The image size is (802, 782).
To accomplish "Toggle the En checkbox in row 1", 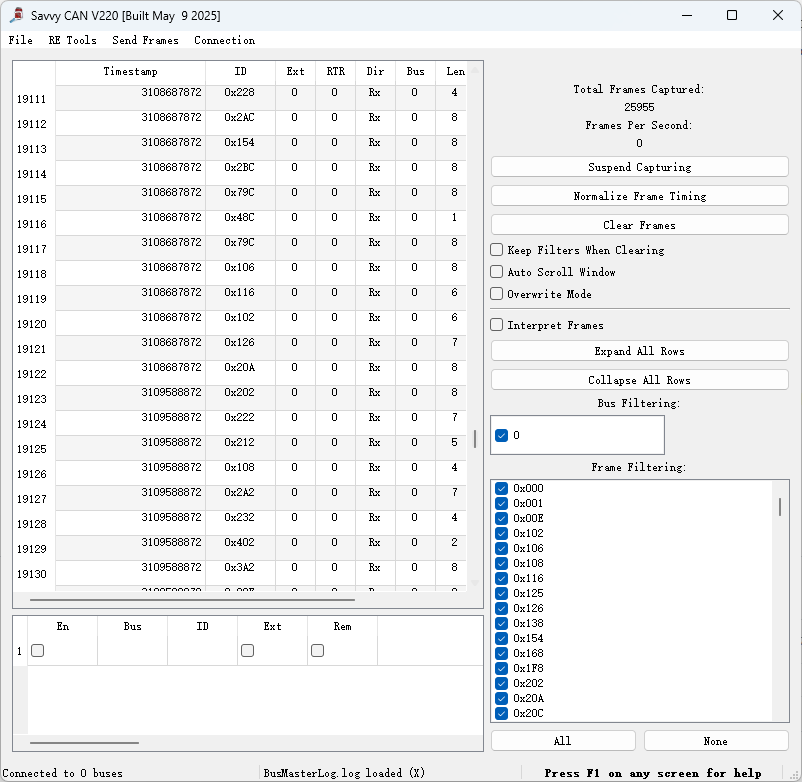I will [x=37, y=651].
